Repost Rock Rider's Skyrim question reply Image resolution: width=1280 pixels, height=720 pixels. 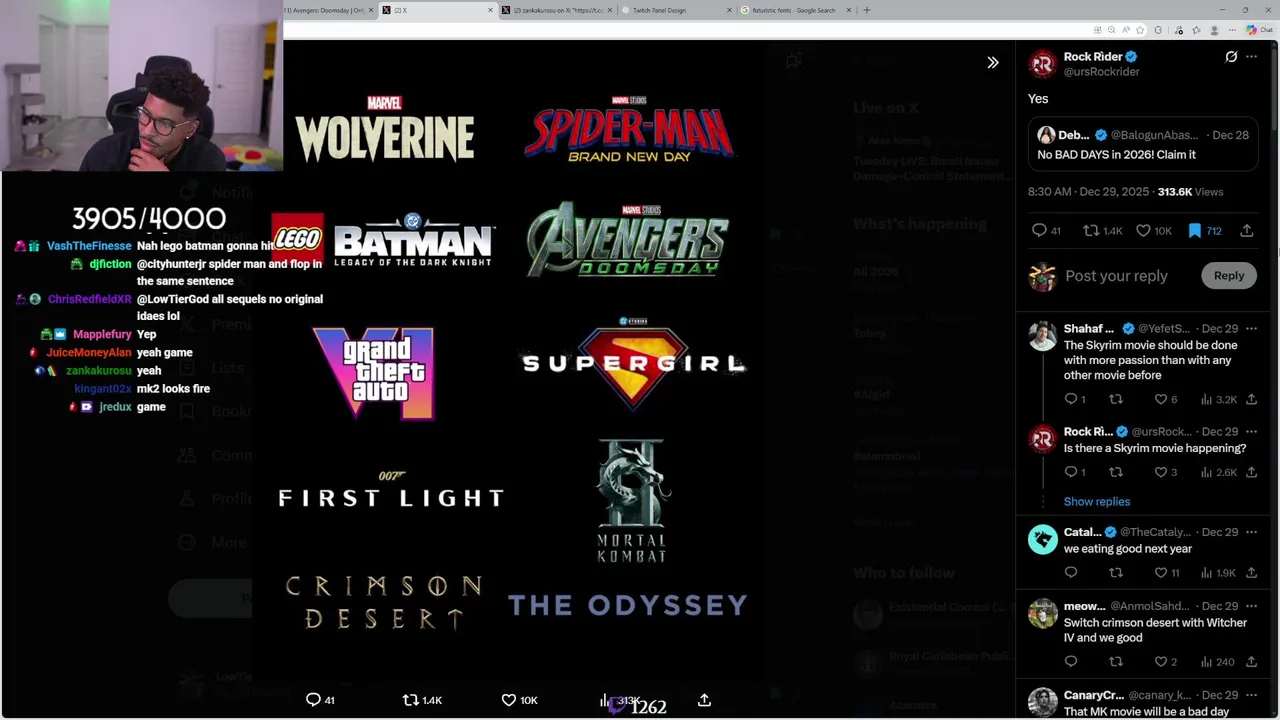1116,472
